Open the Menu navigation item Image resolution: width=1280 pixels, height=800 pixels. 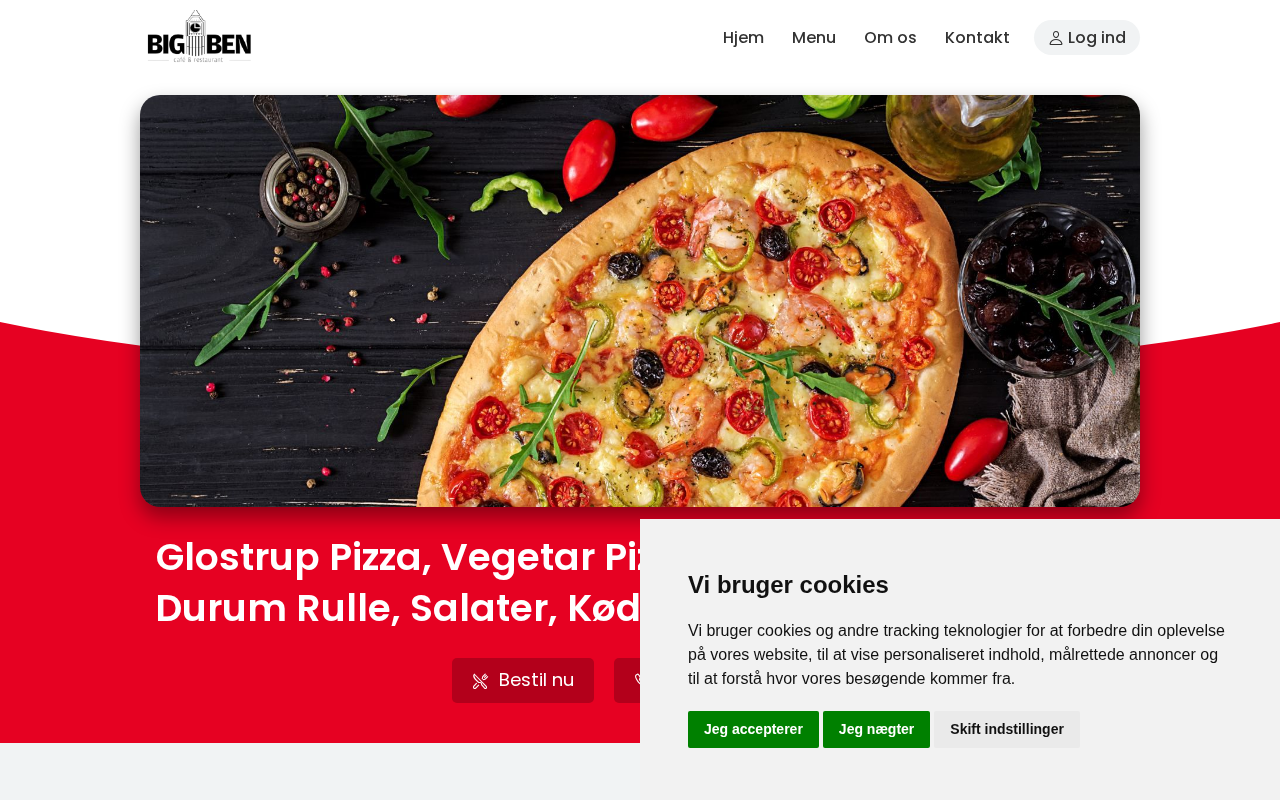[814, 37]
